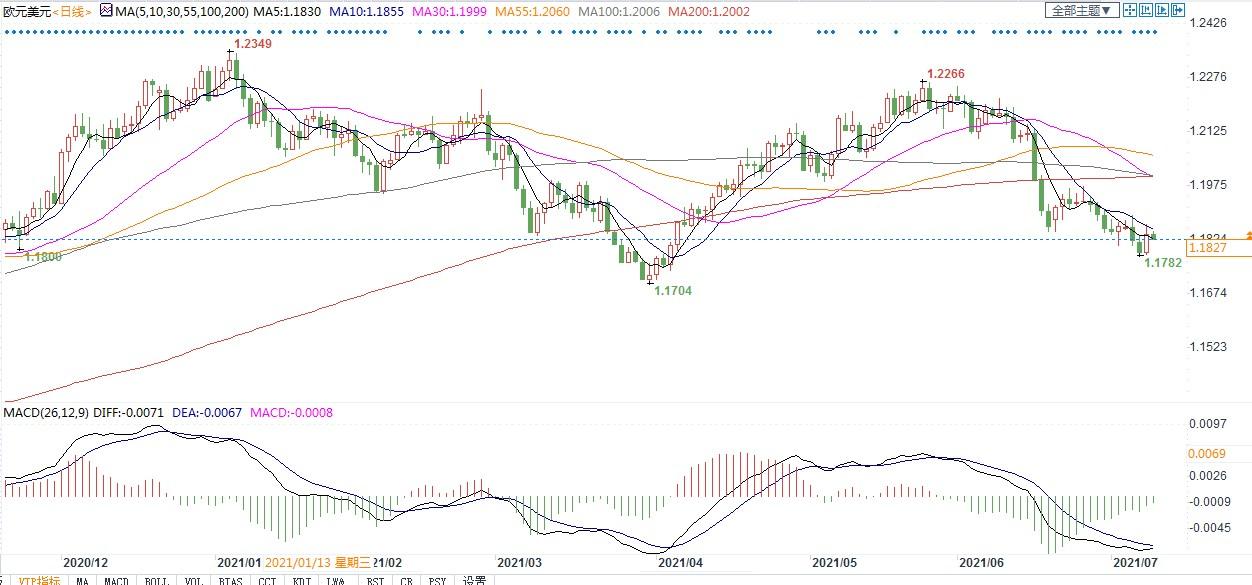Click the 1.1975 price axis value

[1207, 185]
